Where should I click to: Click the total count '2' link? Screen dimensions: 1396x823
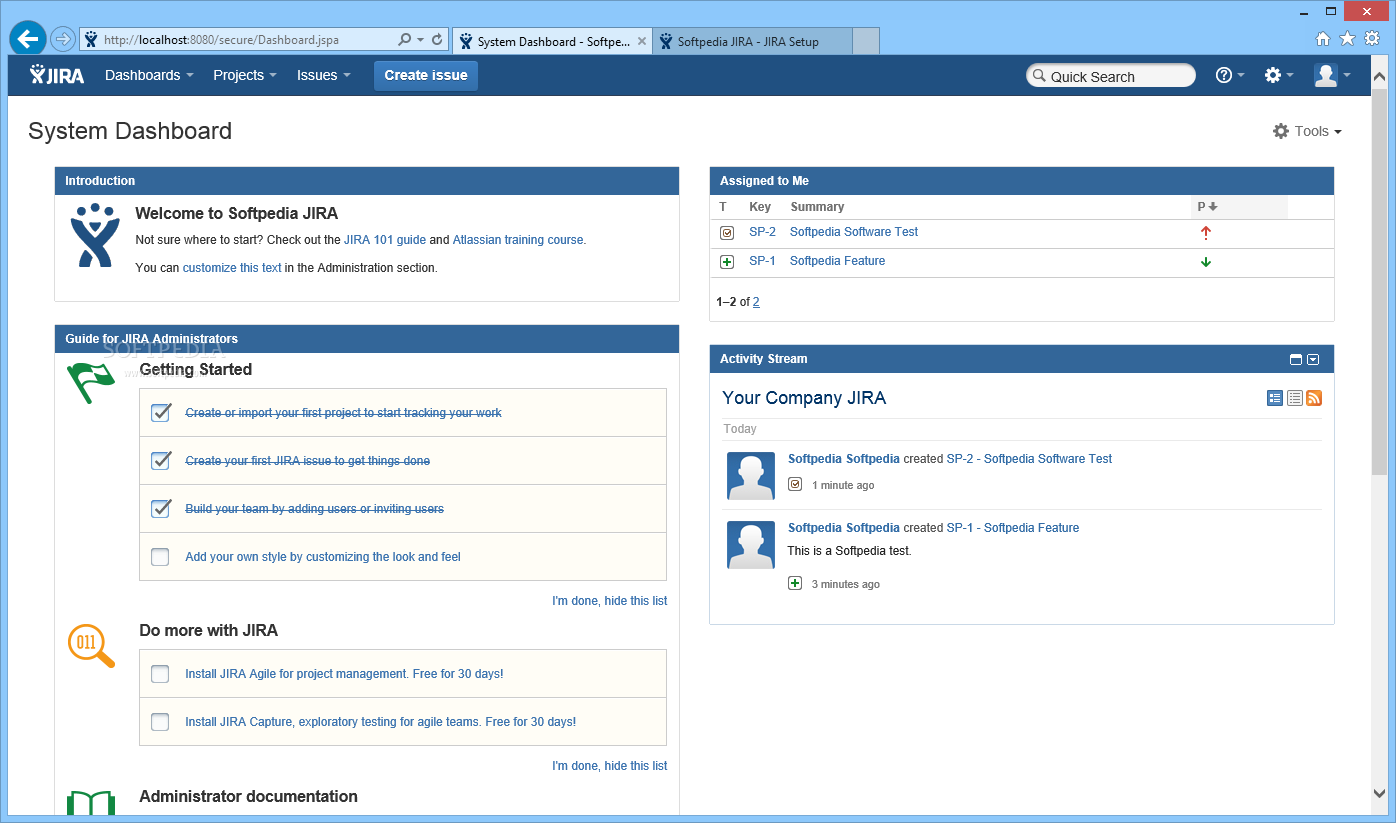(756, 302)
